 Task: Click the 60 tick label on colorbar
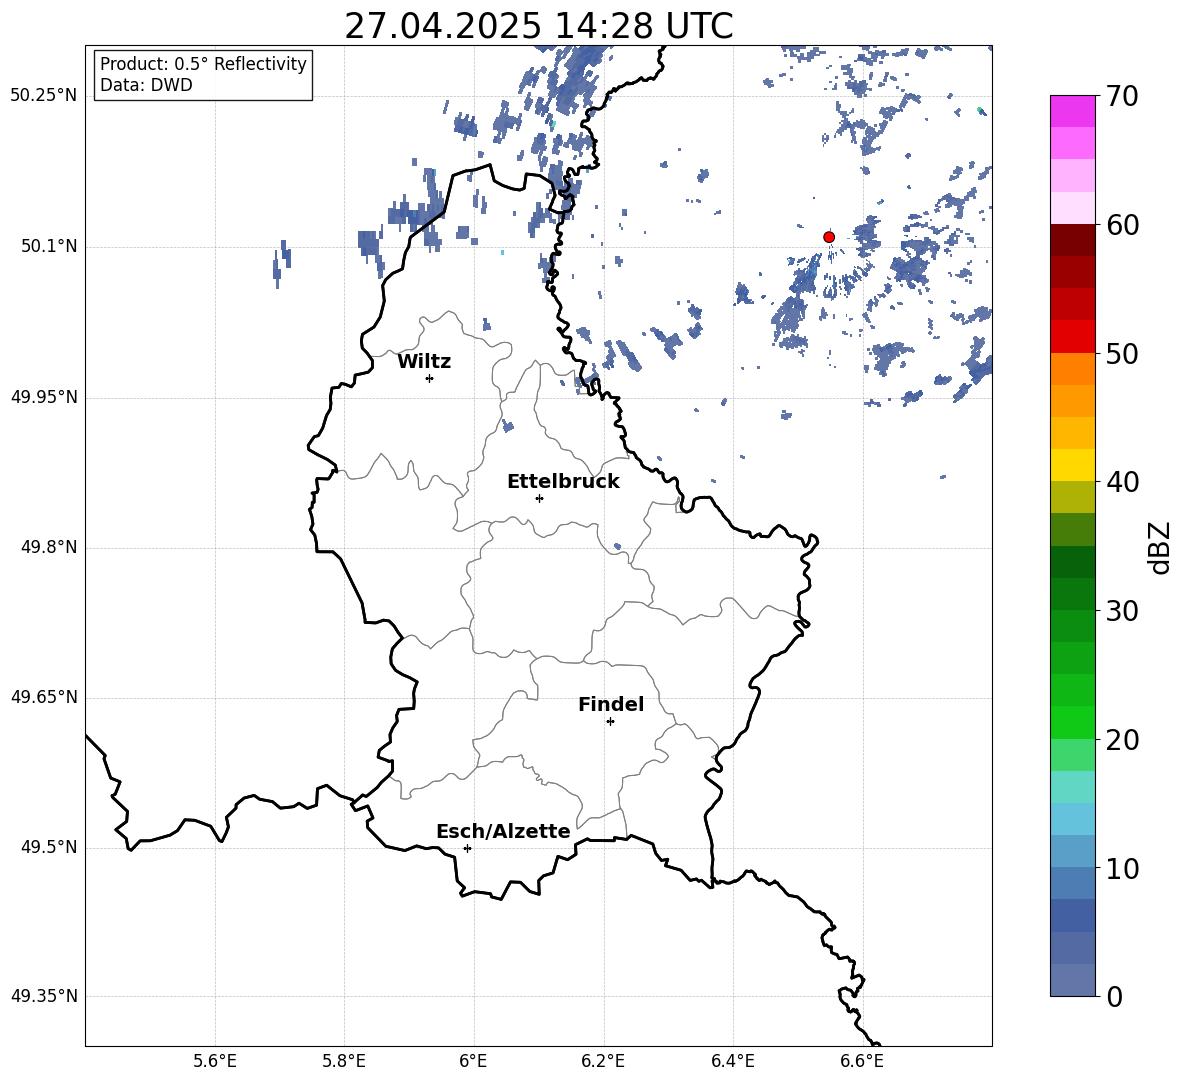(1122, 225)
